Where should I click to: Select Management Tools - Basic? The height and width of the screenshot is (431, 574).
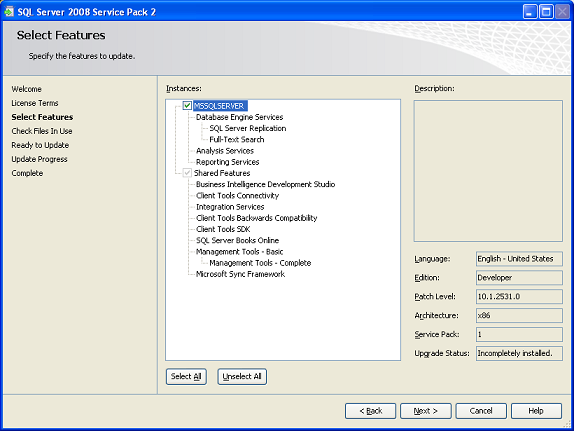pos(239,252)
